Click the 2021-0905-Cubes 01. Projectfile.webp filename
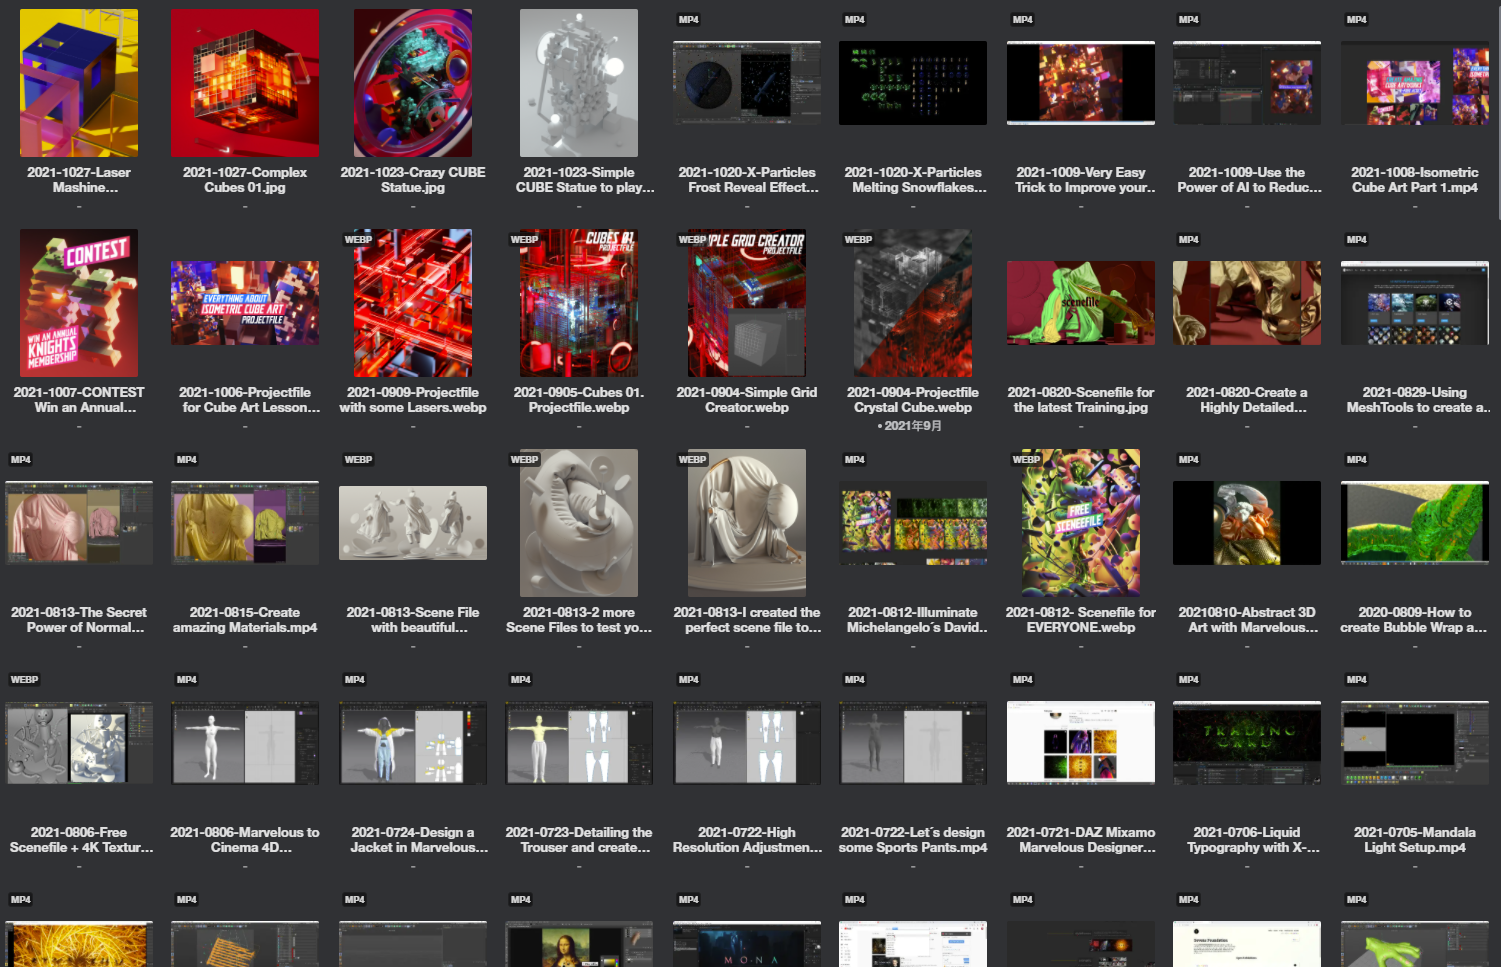 (579, 400)
